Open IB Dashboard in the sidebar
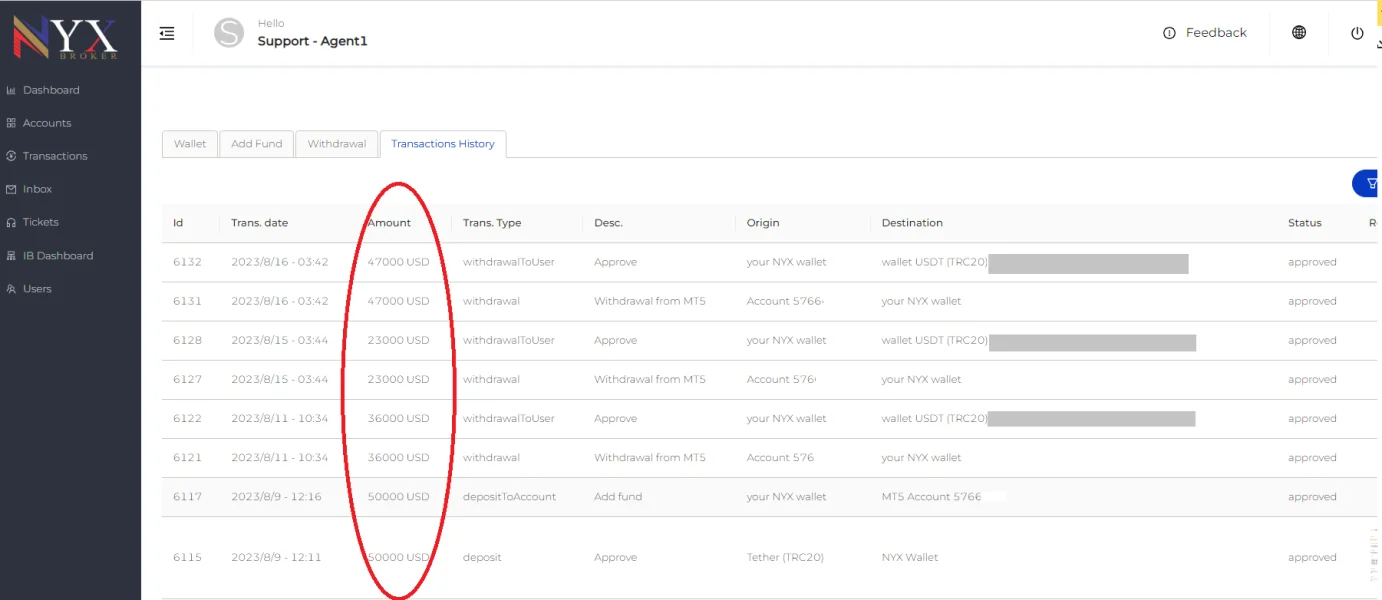This screenshot has height=600, width=1382. click(58, 256)
